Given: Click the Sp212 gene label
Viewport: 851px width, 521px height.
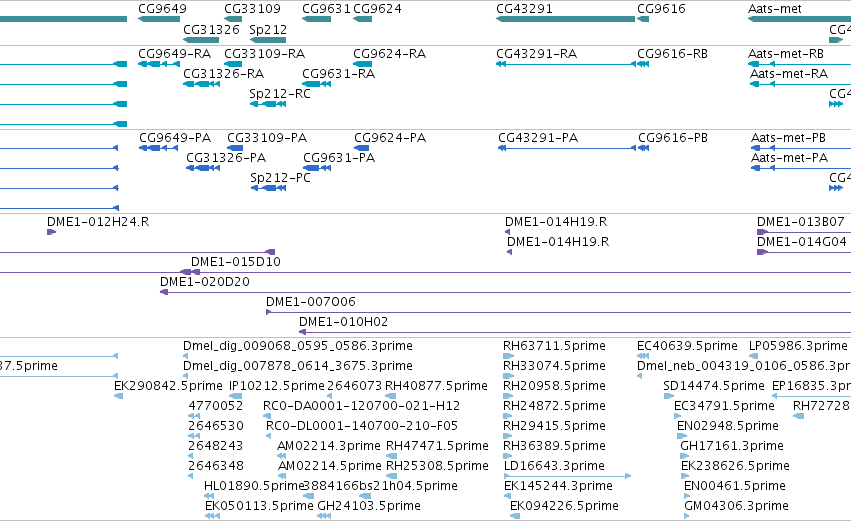Looking at the screenshot, I should (x=268, y=29).
